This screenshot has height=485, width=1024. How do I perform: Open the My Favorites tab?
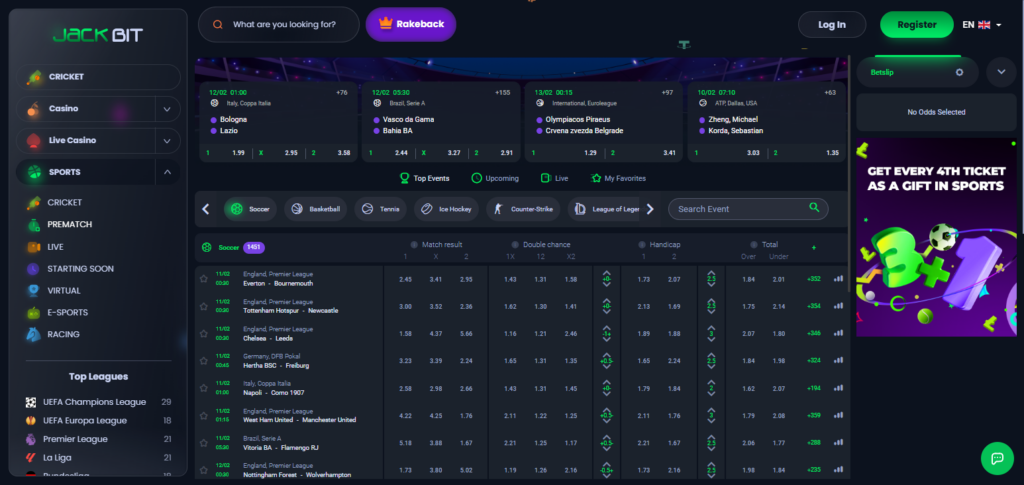coord(618,178)
